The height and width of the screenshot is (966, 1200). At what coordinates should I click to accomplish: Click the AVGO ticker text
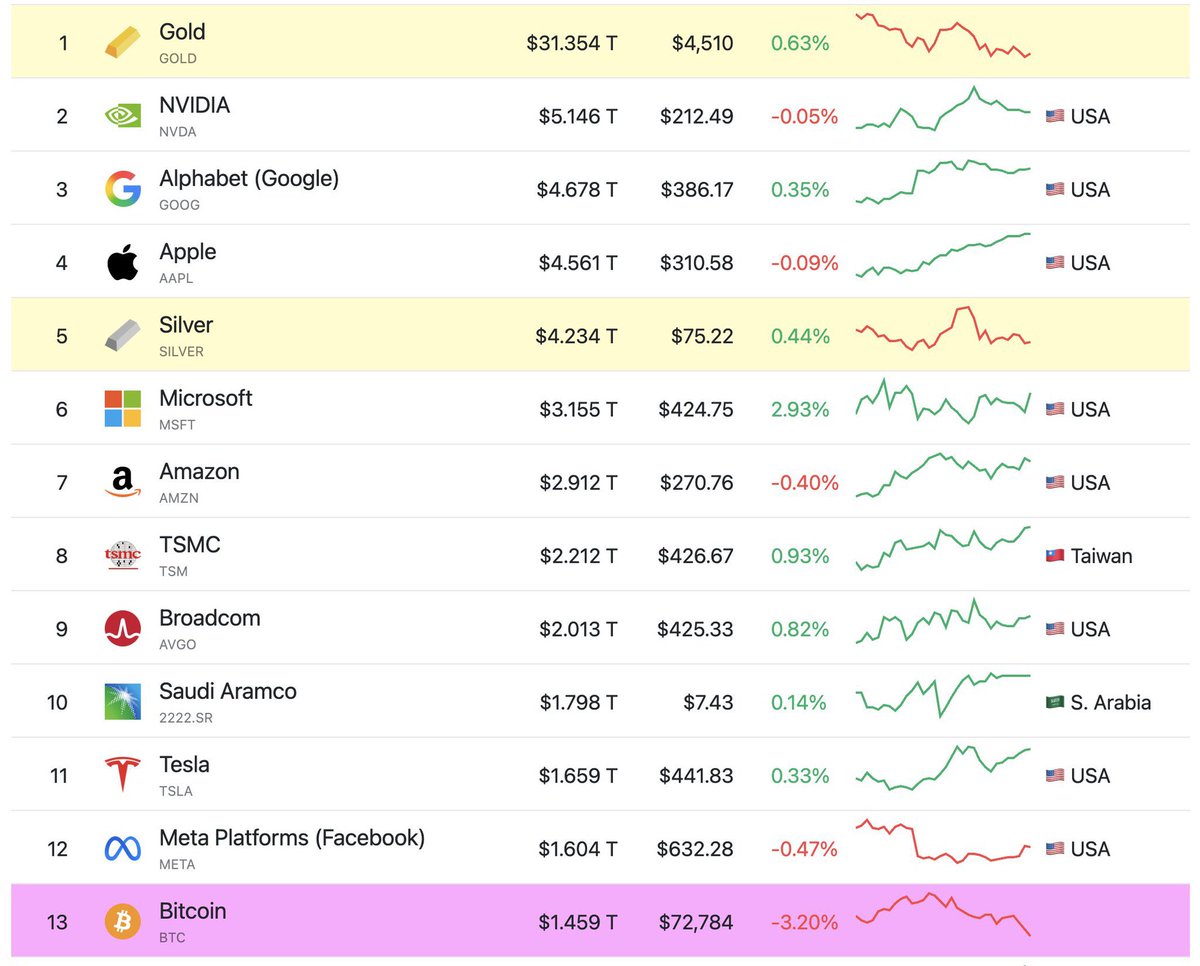(x=178, y=644)
